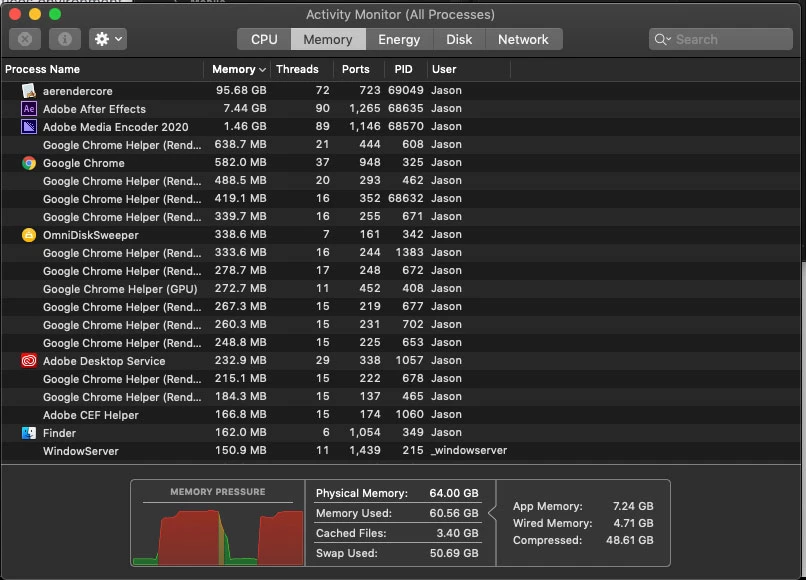Click into the Search field

click(x=721, y=40)
